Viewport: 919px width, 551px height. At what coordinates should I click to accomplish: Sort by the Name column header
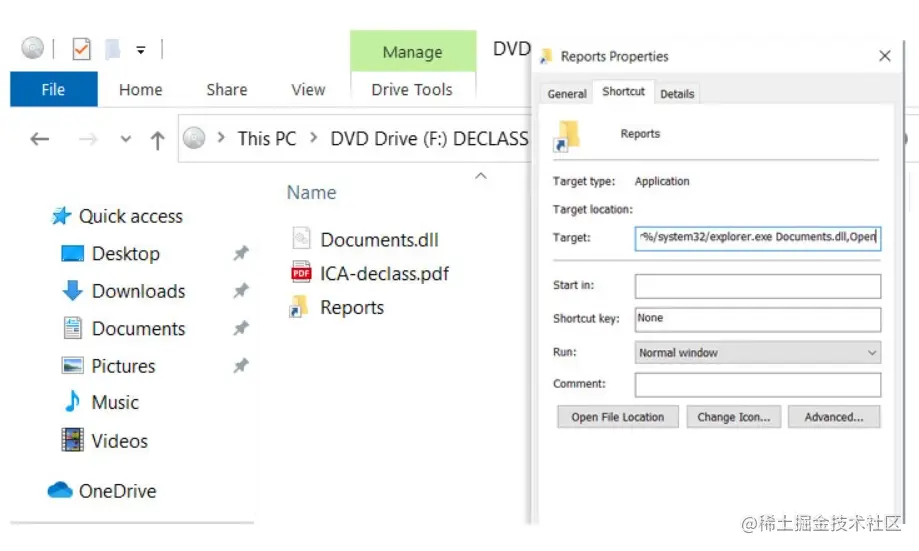pos(311,192)
